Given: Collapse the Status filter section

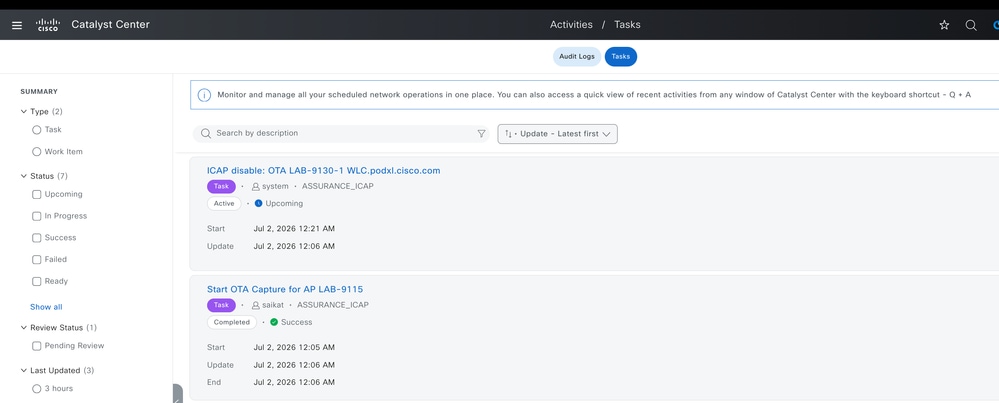Looking at the screenshot, I should [x=24, y=176].
